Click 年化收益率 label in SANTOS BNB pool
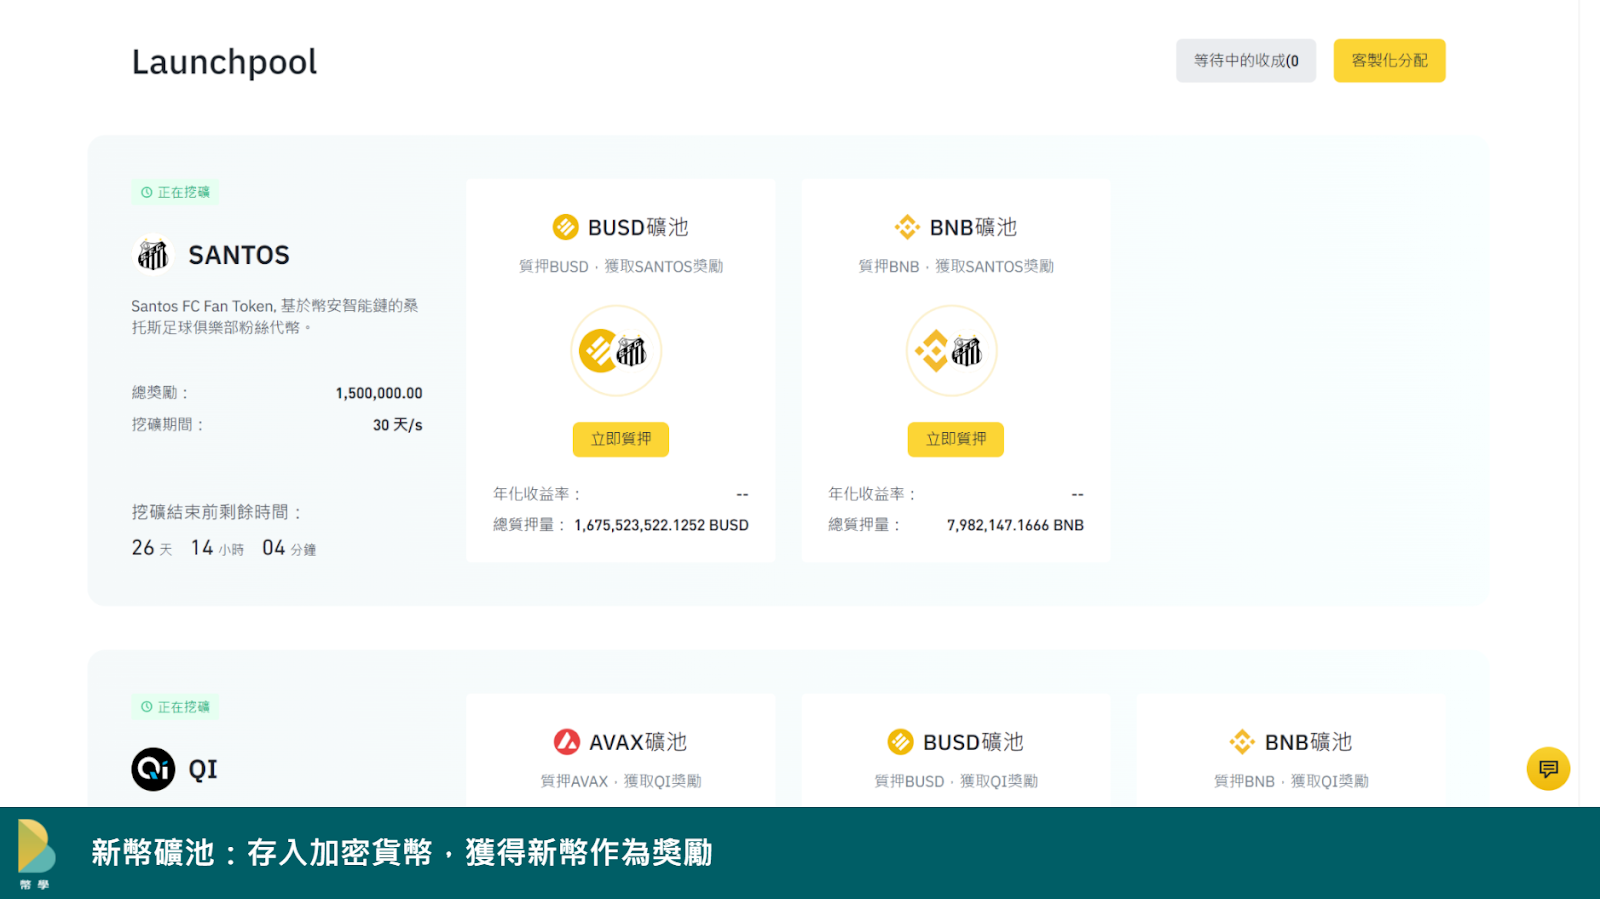Viewport: 1600px width, 899px height. click(x=871, y=494)
